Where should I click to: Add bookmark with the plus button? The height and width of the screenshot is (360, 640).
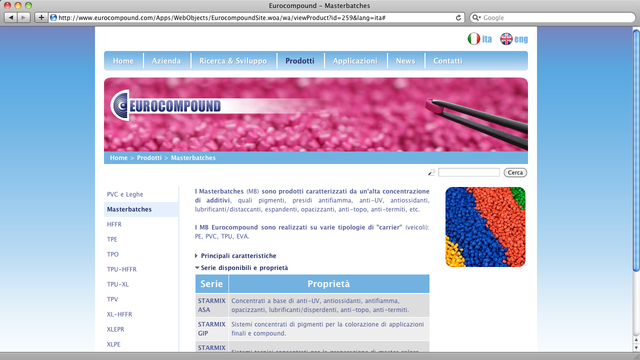click(41, 18)
